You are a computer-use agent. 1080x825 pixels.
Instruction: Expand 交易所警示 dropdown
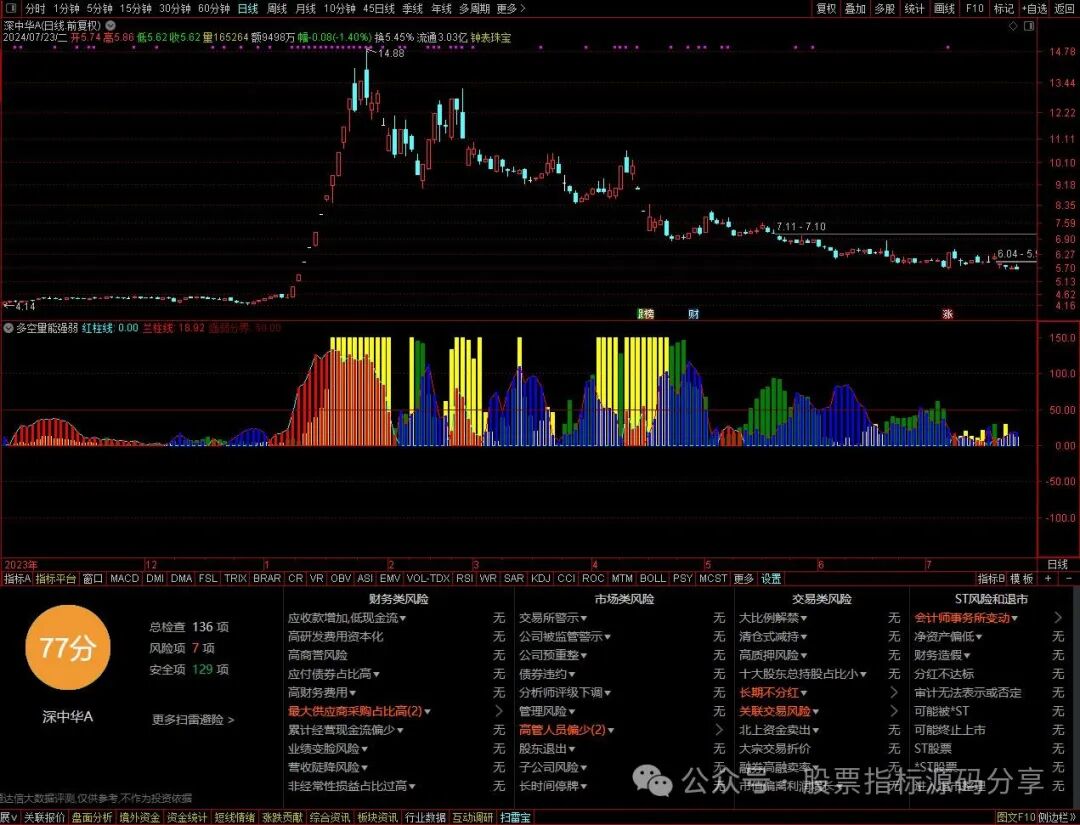[x=553, y=618]
